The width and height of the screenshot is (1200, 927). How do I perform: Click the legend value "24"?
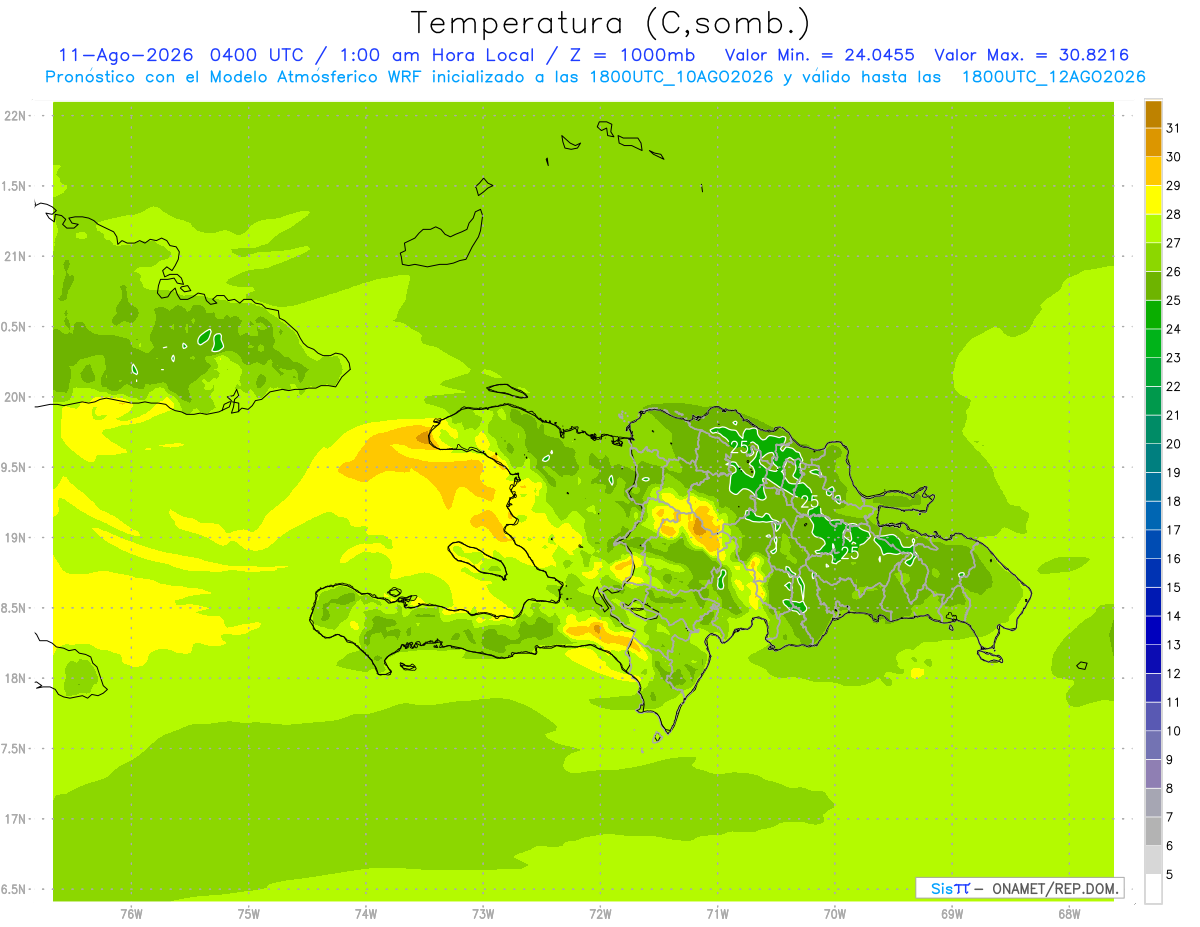click(x=1174, y=329)
